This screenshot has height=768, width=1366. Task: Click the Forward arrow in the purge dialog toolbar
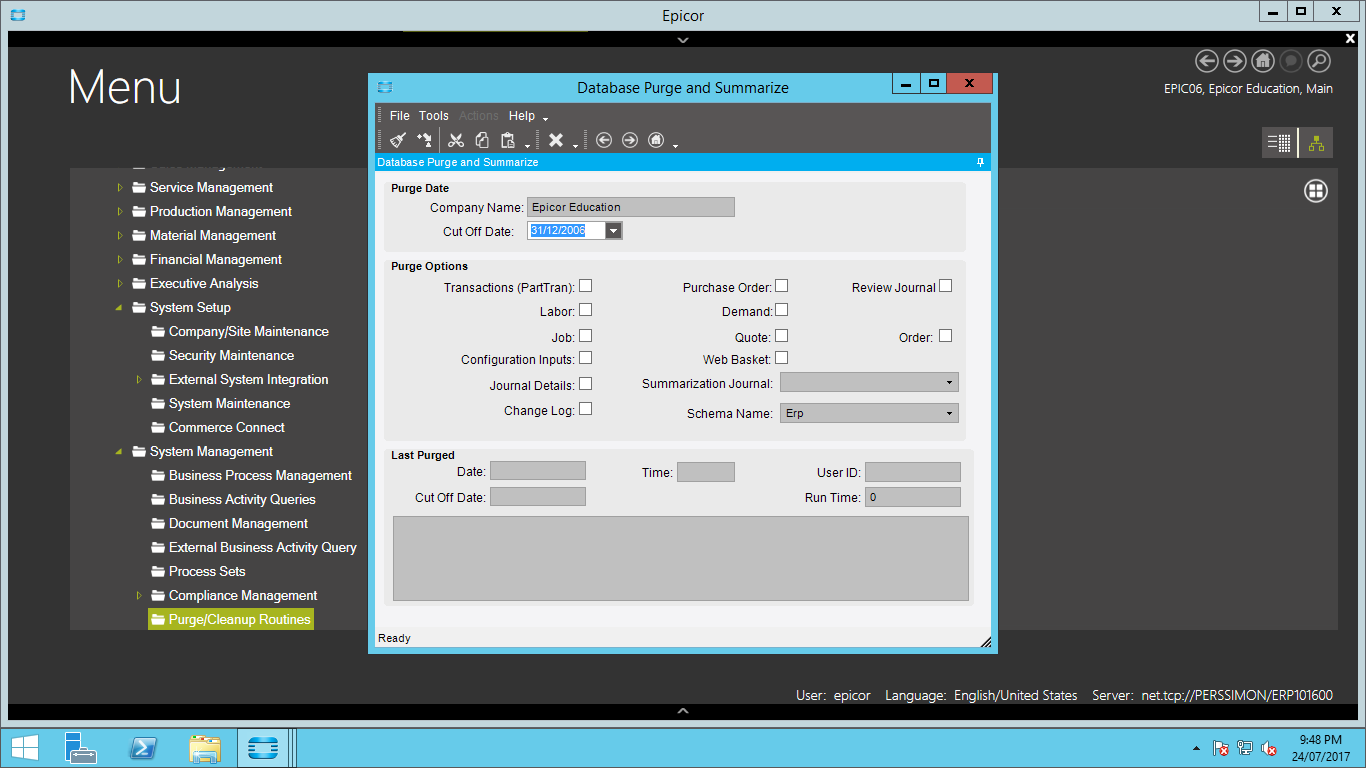click(630, 140)
